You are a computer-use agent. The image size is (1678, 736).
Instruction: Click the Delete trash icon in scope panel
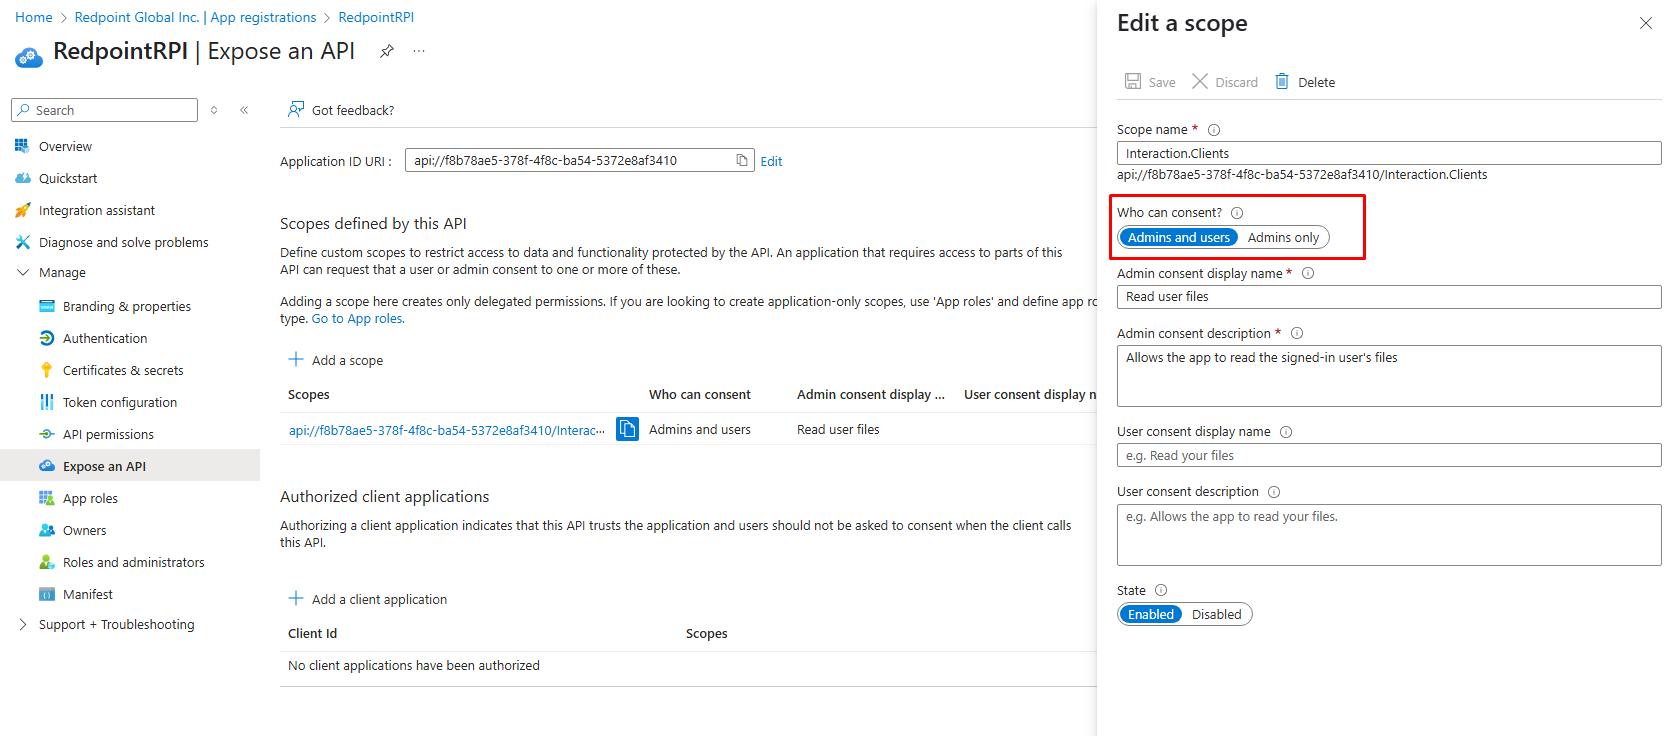1282,82
